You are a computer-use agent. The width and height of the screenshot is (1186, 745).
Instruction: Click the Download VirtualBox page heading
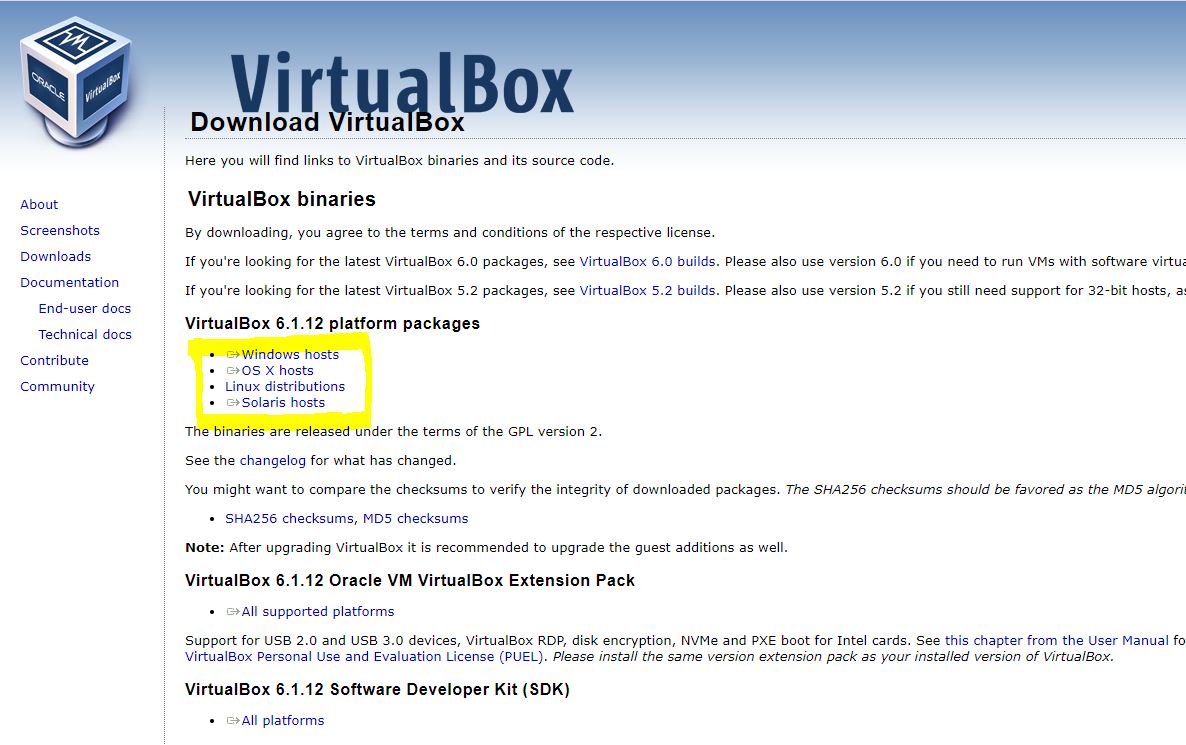click(x=328, y=123)
